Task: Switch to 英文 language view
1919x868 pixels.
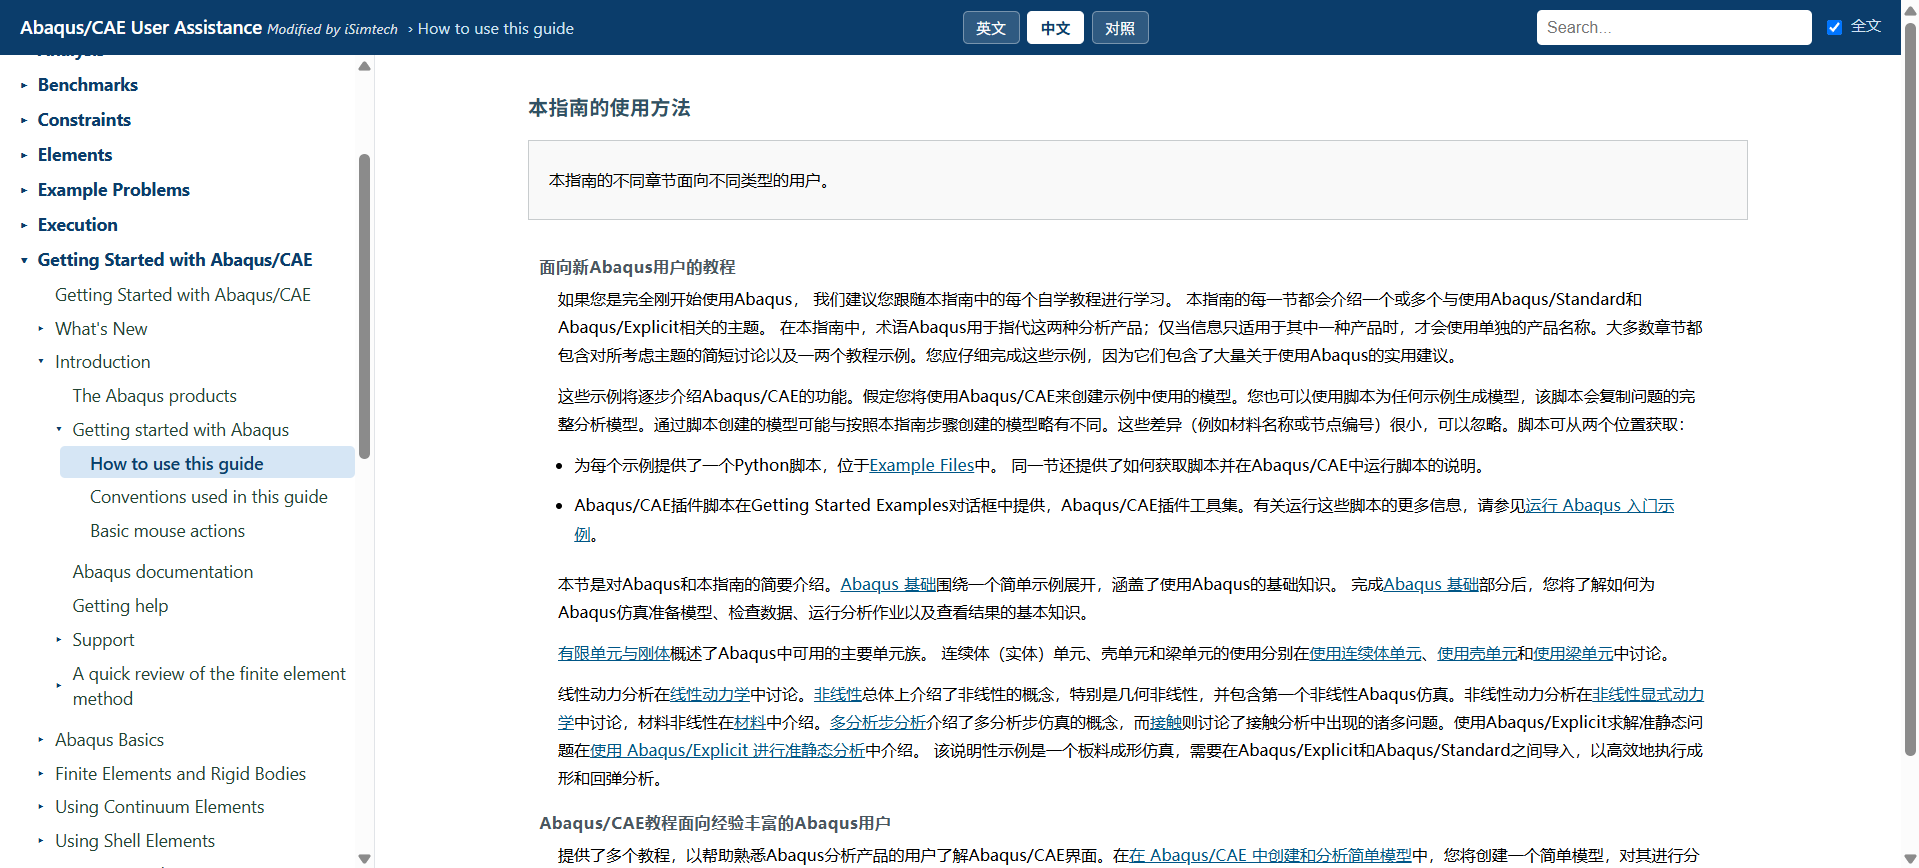Action: click(x=991, y=28)
